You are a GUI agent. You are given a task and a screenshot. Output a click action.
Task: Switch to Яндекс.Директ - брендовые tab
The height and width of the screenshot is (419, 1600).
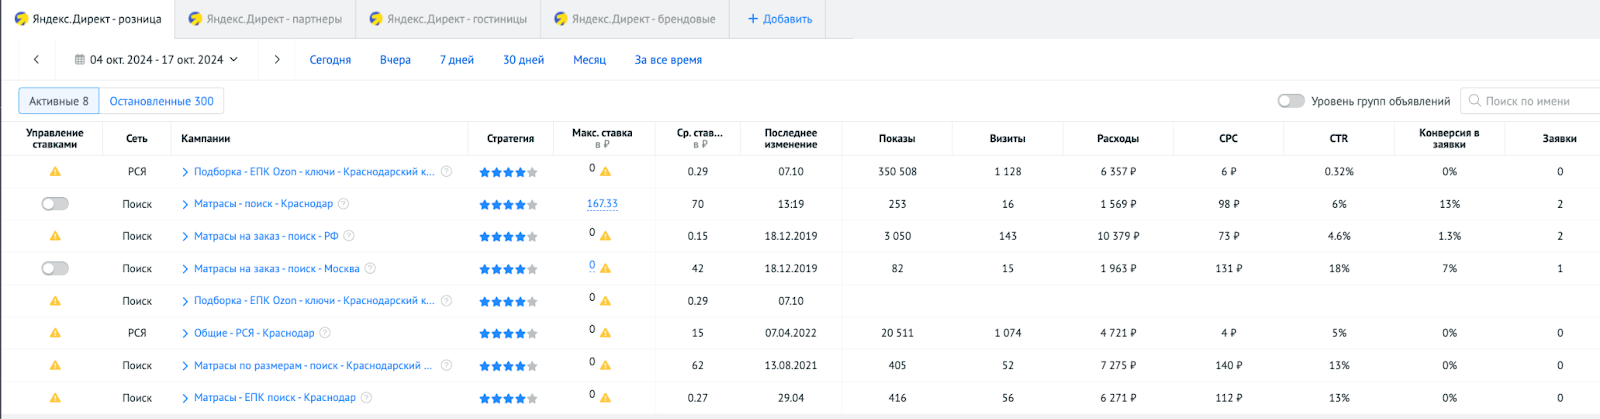[x=634, y=19]
